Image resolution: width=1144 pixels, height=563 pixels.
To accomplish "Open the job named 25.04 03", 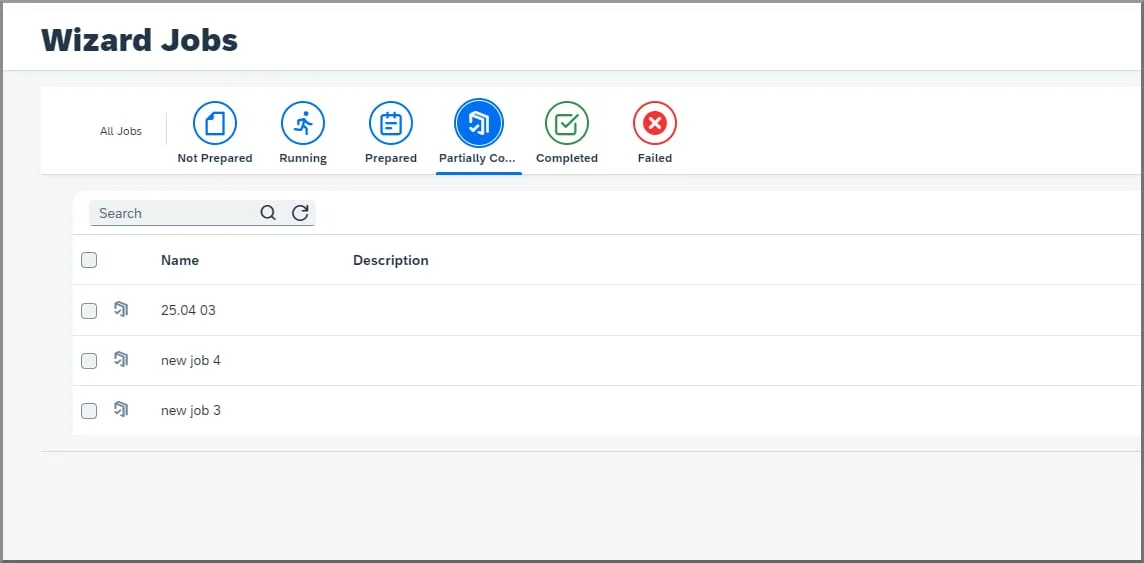I will coord(188,310).
